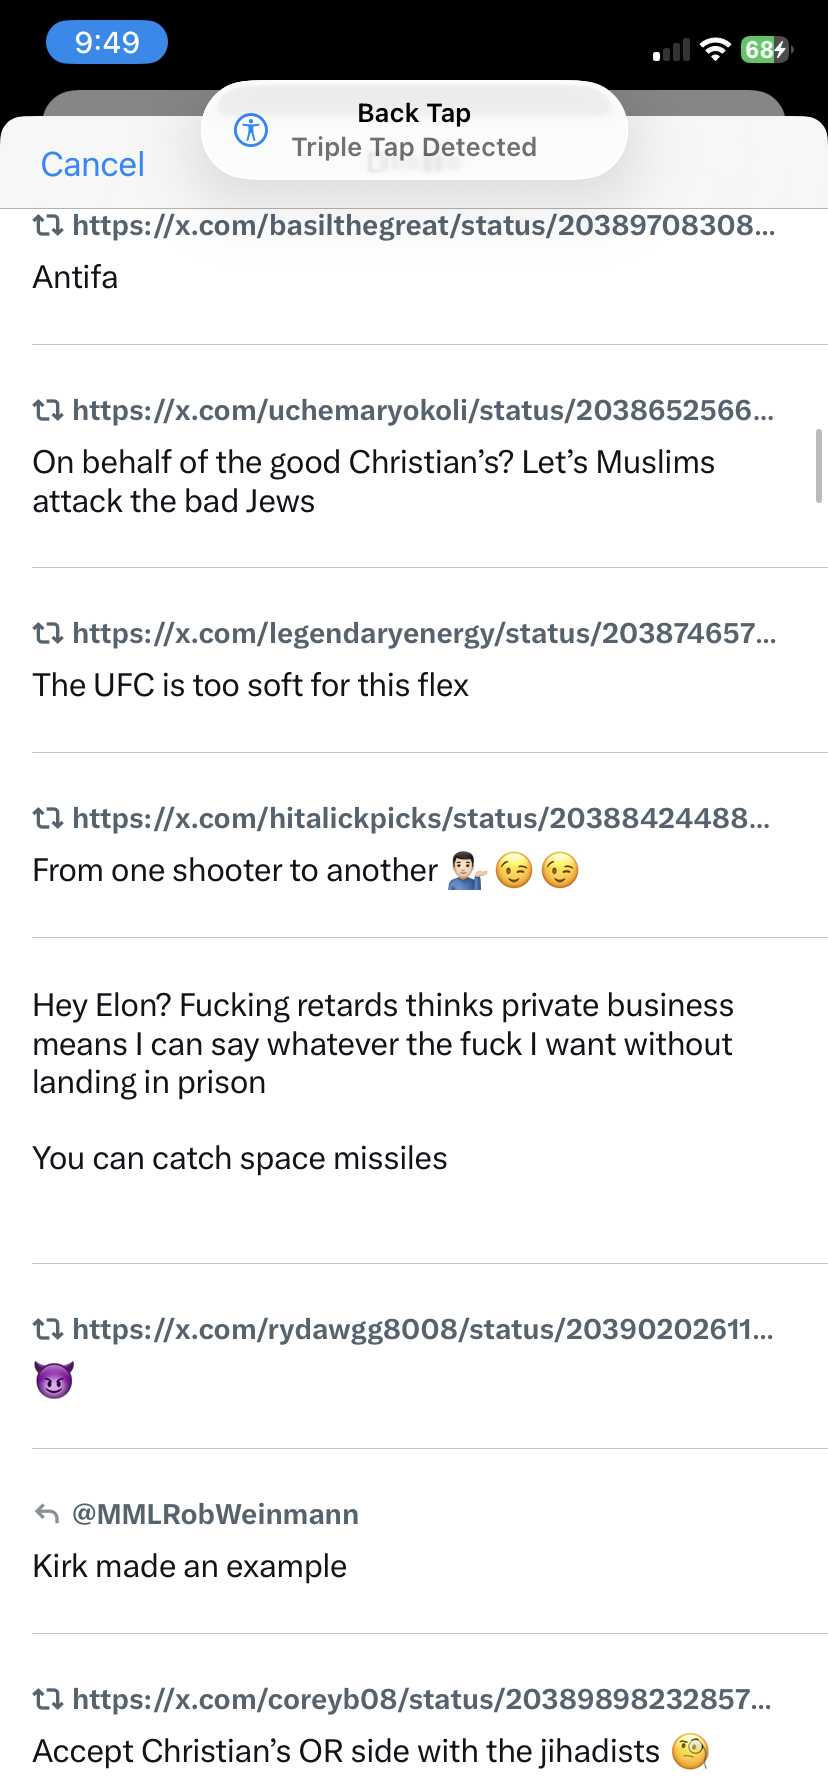
Task: Tap retweet icon beside legendaryenergy link
Action: click(x=48, y=633)
